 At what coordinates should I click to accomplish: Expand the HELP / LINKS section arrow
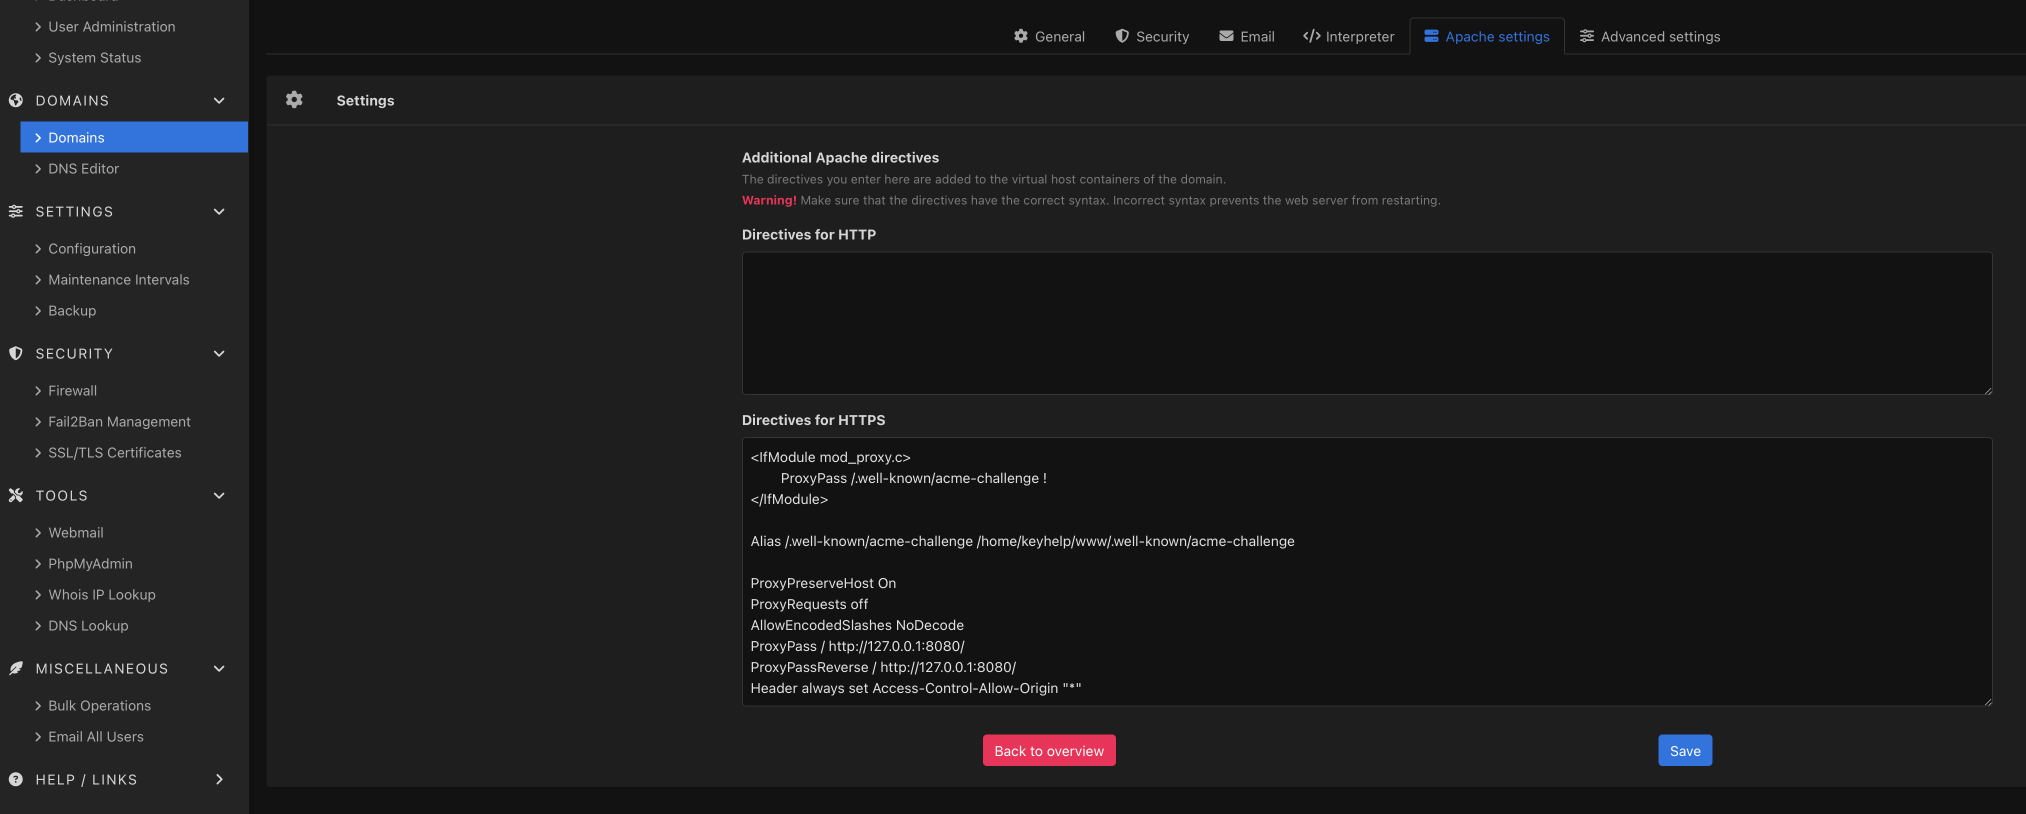(219, 779)
